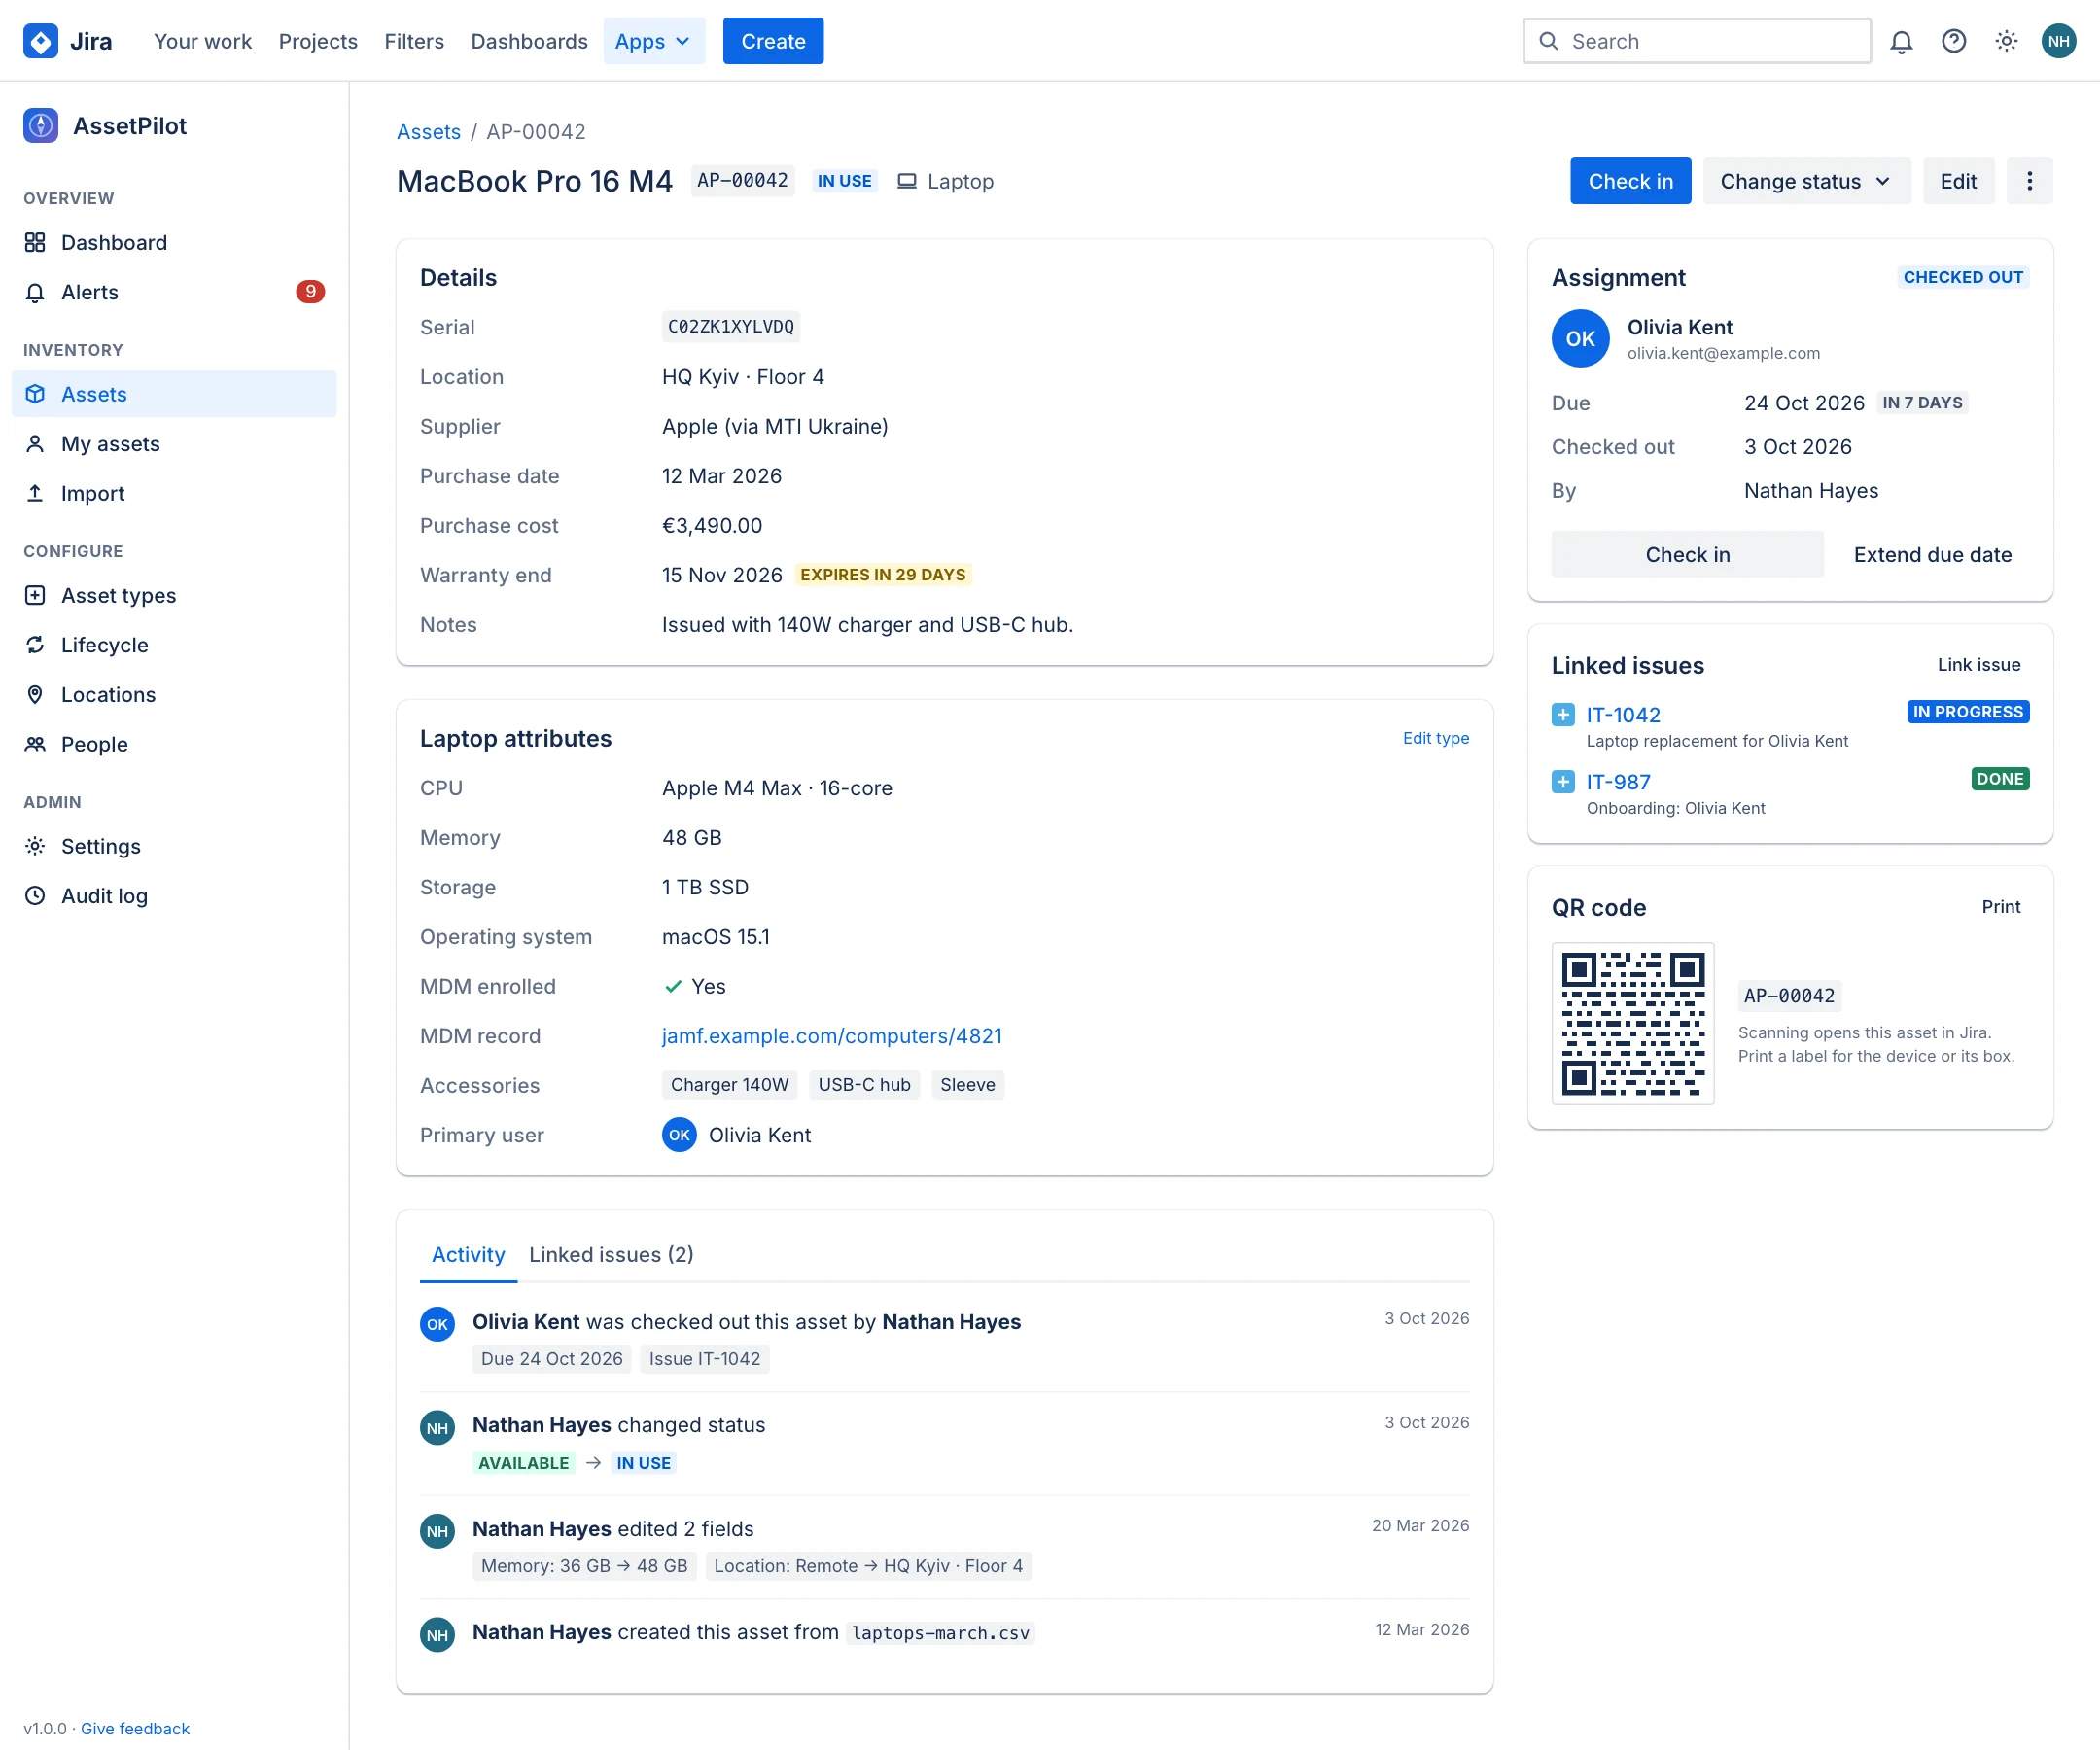Image resolution: width=2100 pixels, height=1750 pixels.
Task: Click the OK avatar next to Primary user
Action: (x=679, y=1135)
